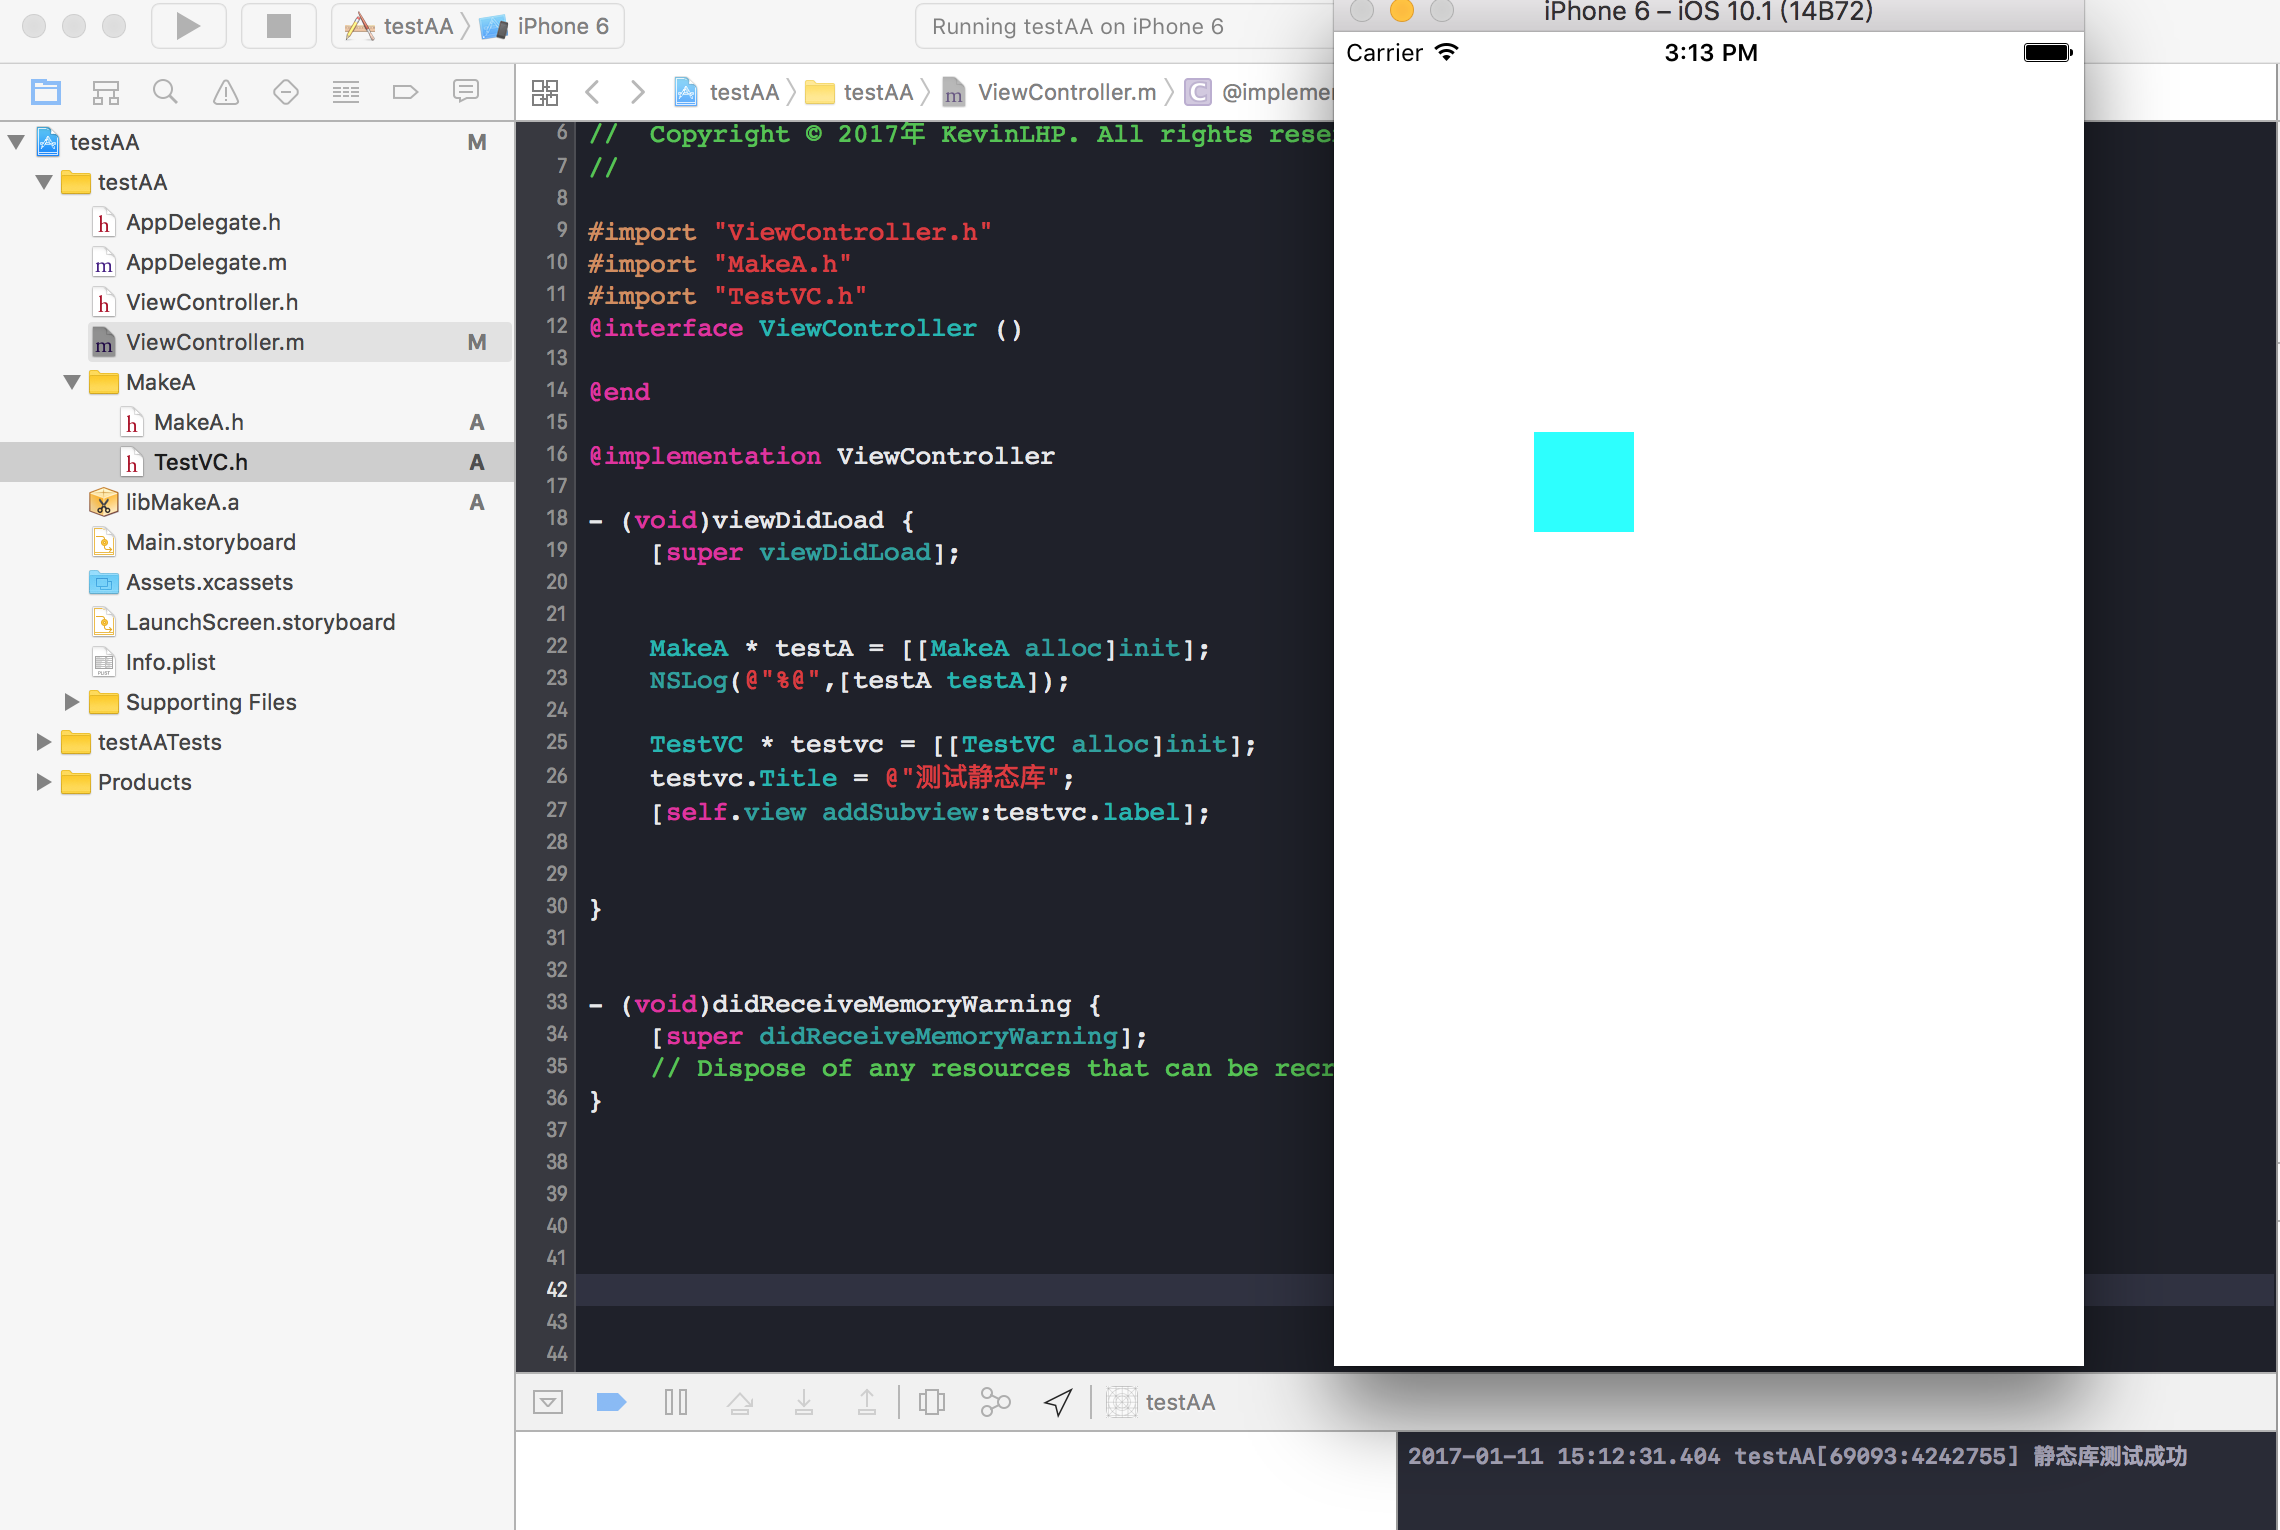The image size is (2280, 1530).
Task: Open the Breakpoint navigator icon
Action: point(405,92)
